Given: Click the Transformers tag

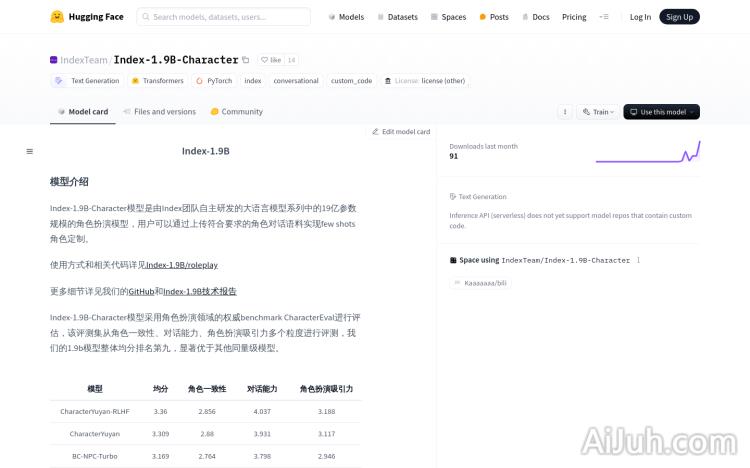Looking at the screenshot, I should (157, 81).
